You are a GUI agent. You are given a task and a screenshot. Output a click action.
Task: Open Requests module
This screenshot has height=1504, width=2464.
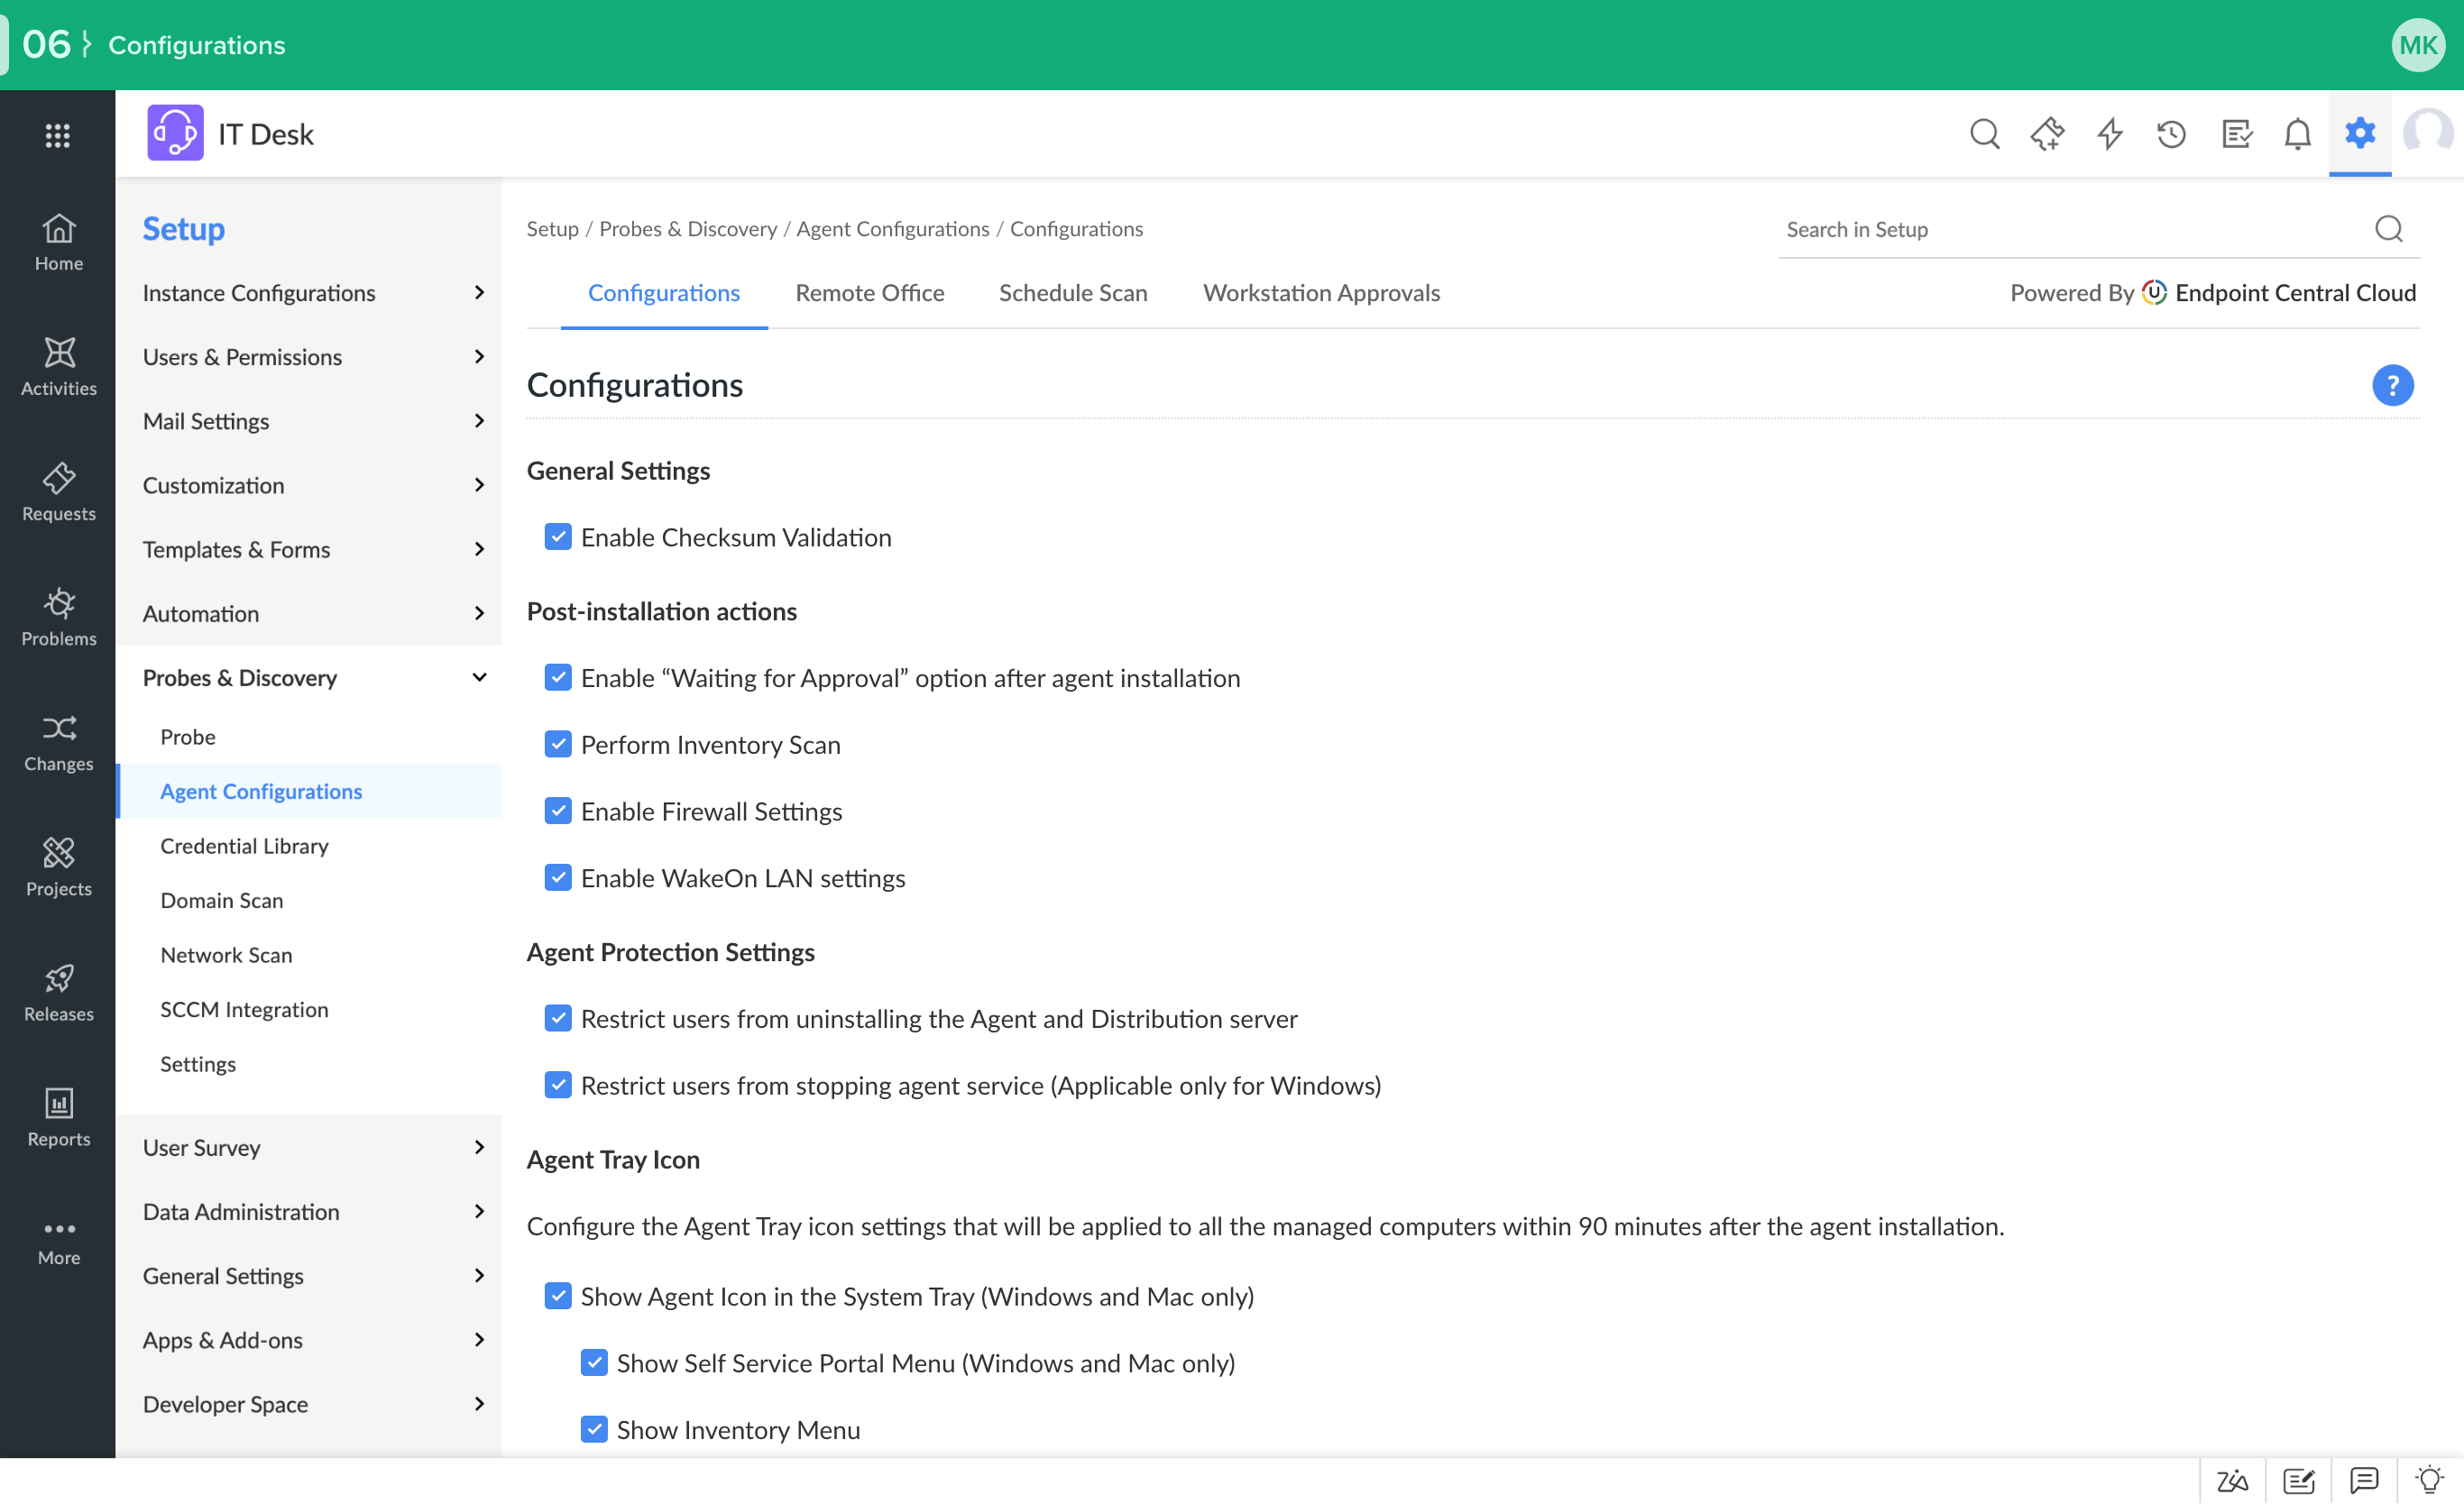click(x=58, y=492)
